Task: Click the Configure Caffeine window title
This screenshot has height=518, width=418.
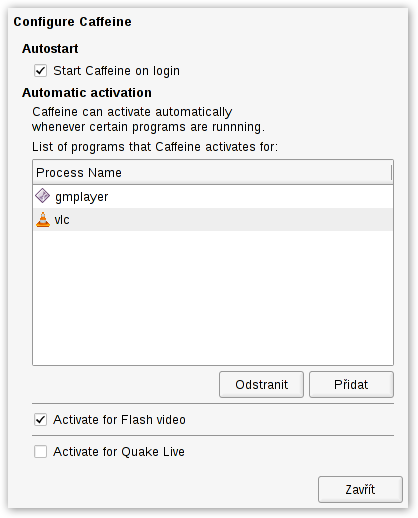Action: tap(72, 22)
